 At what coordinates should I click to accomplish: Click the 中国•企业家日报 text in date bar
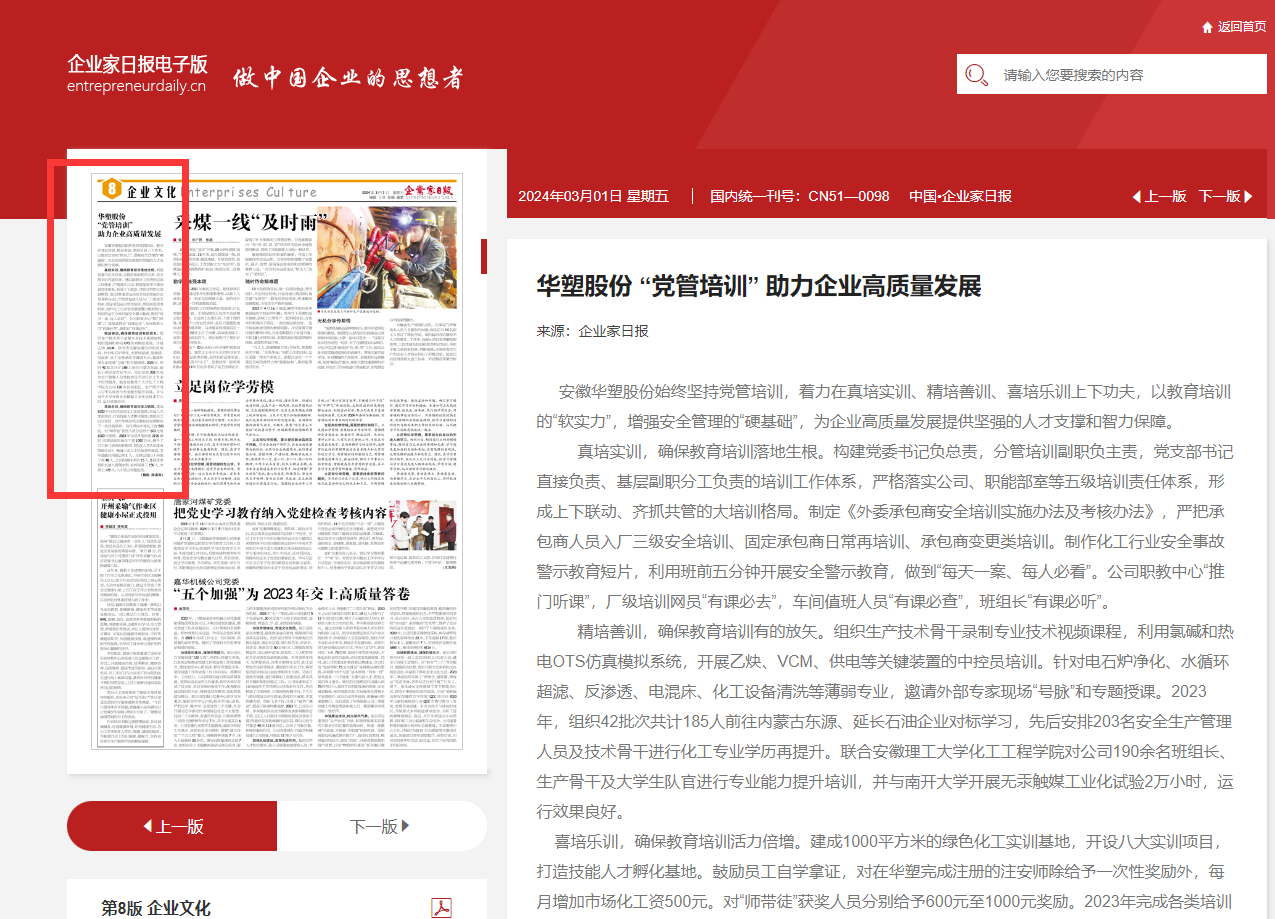tap(959, 196)
